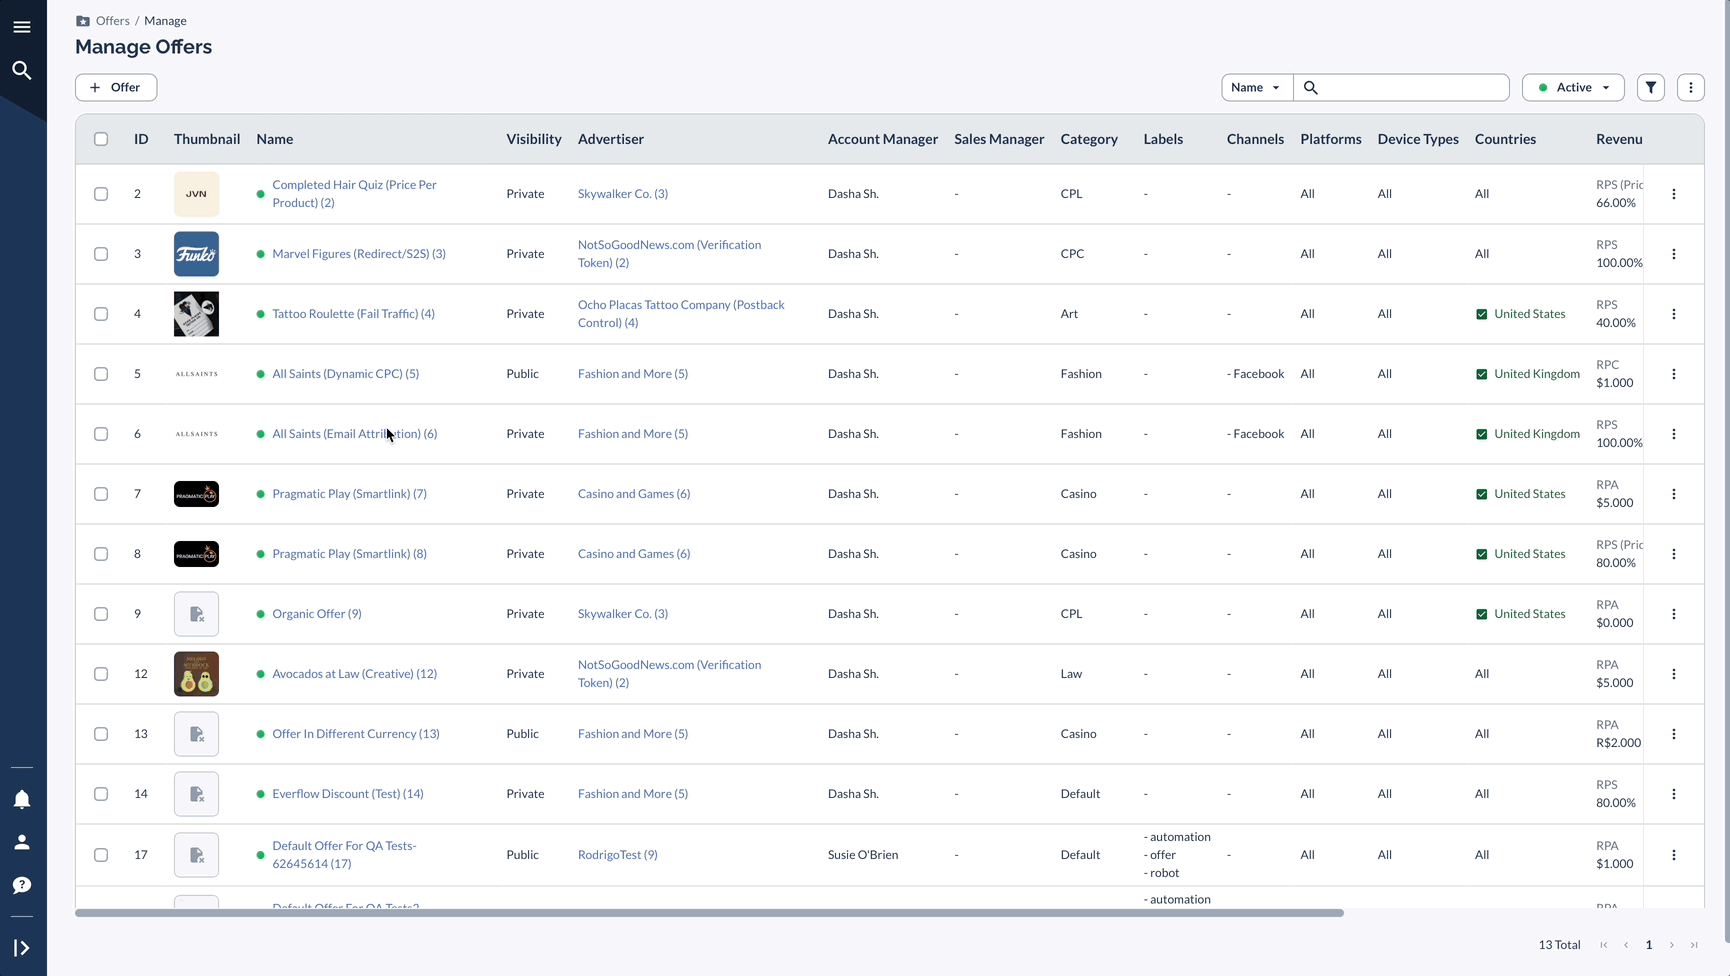1730x976 pixels.
Task: Open row actions for Tattoo Roulette offer
Action: (x=1674, y=314)
